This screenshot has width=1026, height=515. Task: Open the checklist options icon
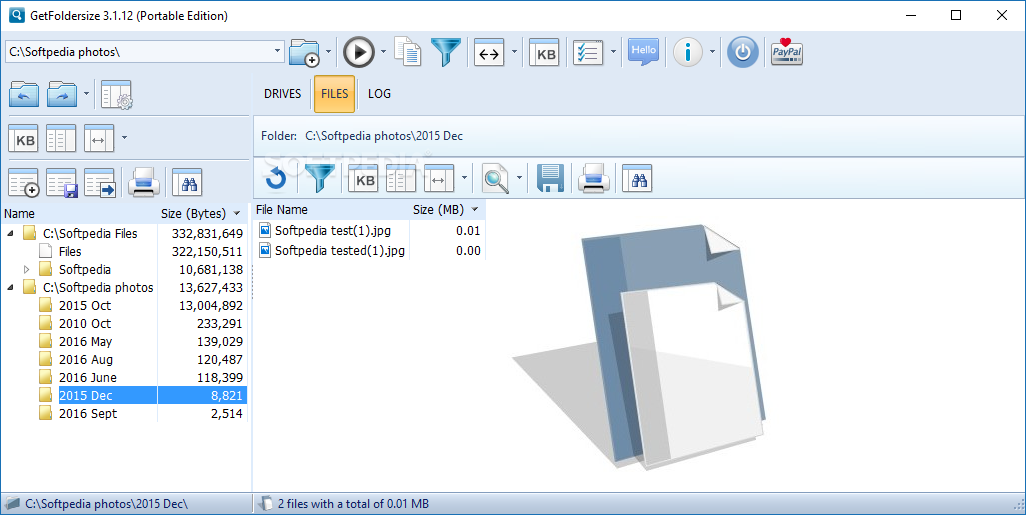(588, 52)
